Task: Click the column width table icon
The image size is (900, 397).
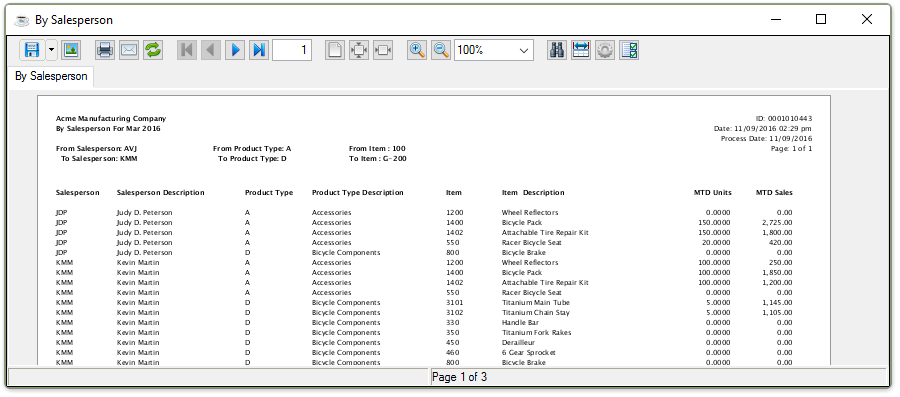Action: point(581,50)
